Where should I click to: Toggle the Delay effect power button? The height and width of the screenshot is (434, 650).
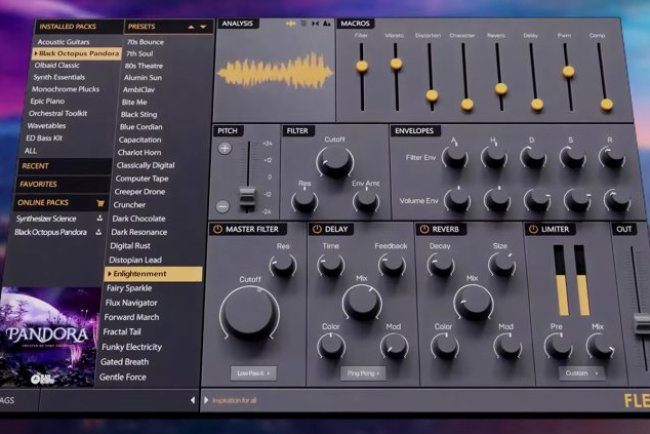tap(316, 229)
